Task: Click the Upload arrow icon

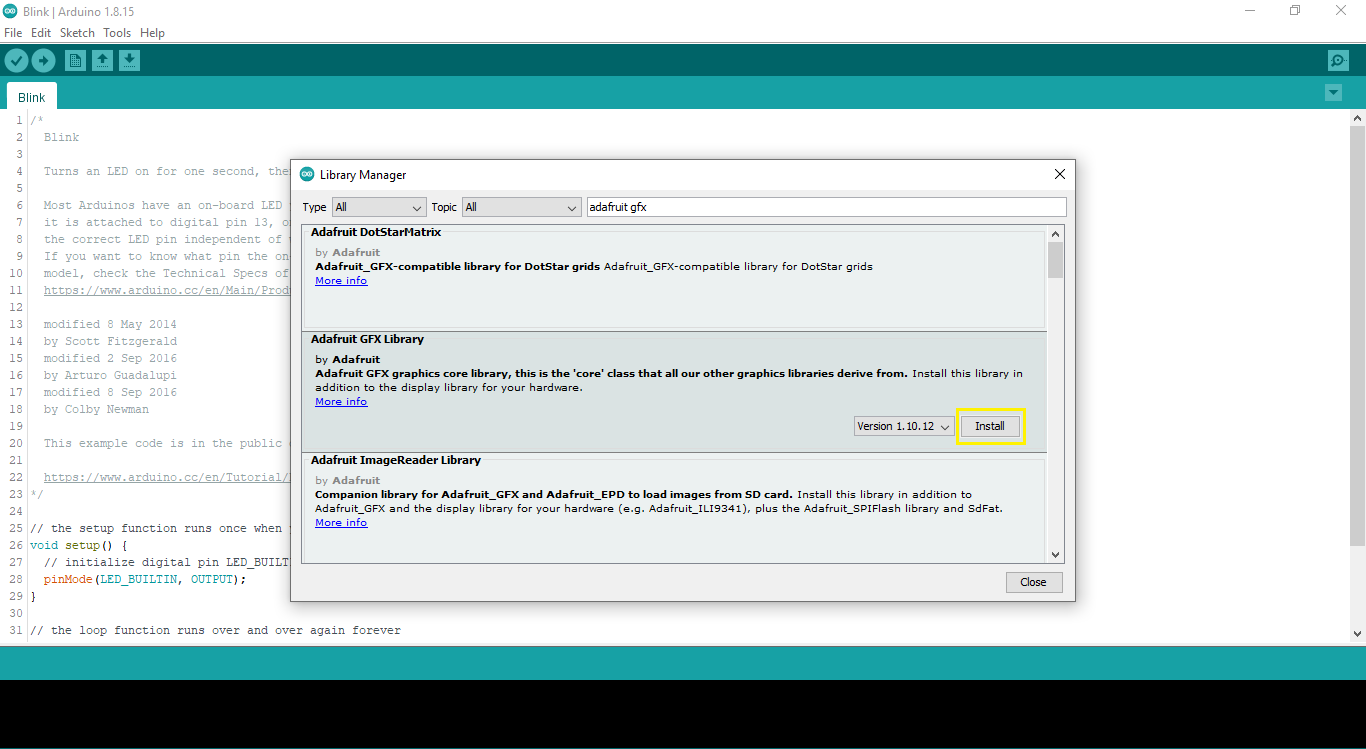Action: click(43, 61)
